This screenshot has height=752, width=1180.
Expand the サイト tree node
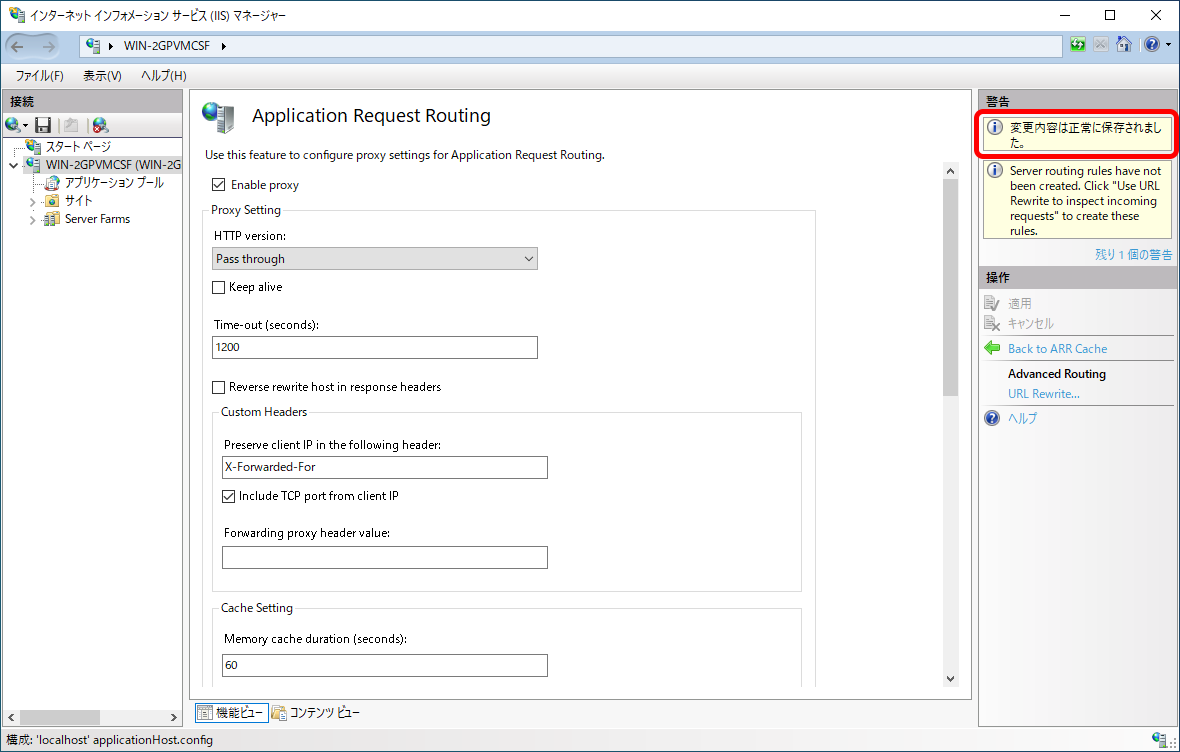[32, 202]
